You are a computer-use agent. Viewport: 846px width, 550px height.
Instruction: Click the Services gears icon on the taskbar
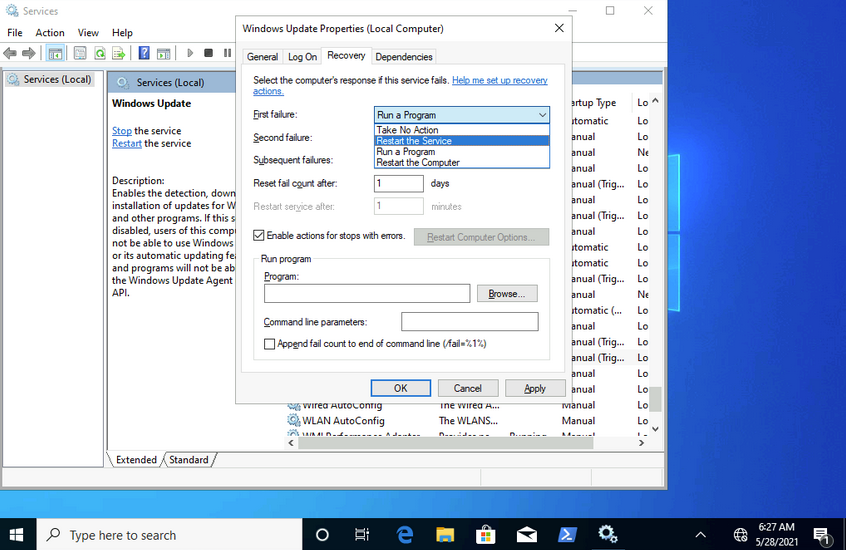tap(608, 534)
